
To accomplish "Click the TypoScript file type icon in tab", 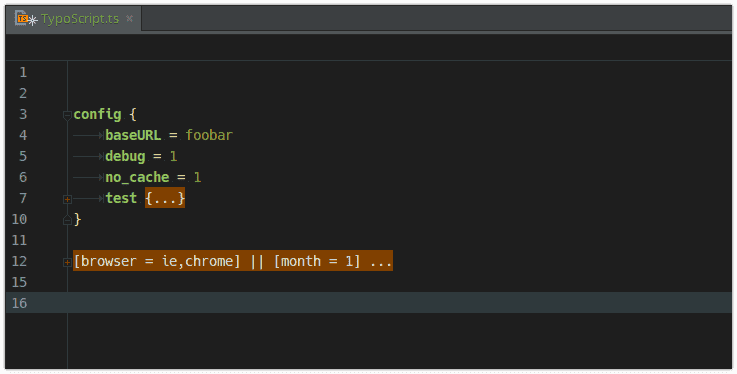I will 22,19.
